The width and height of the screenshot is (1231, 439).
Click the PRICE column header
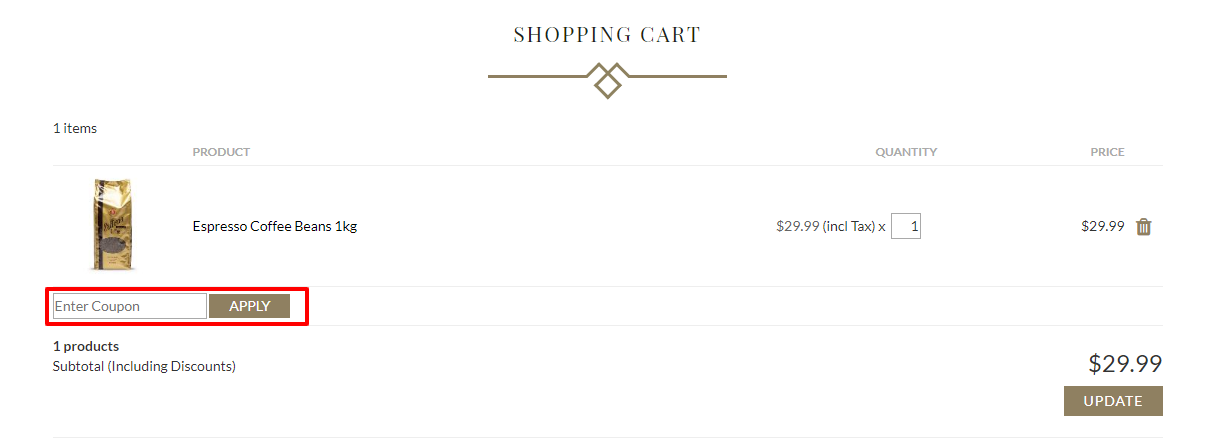[x=1107, y=152]
